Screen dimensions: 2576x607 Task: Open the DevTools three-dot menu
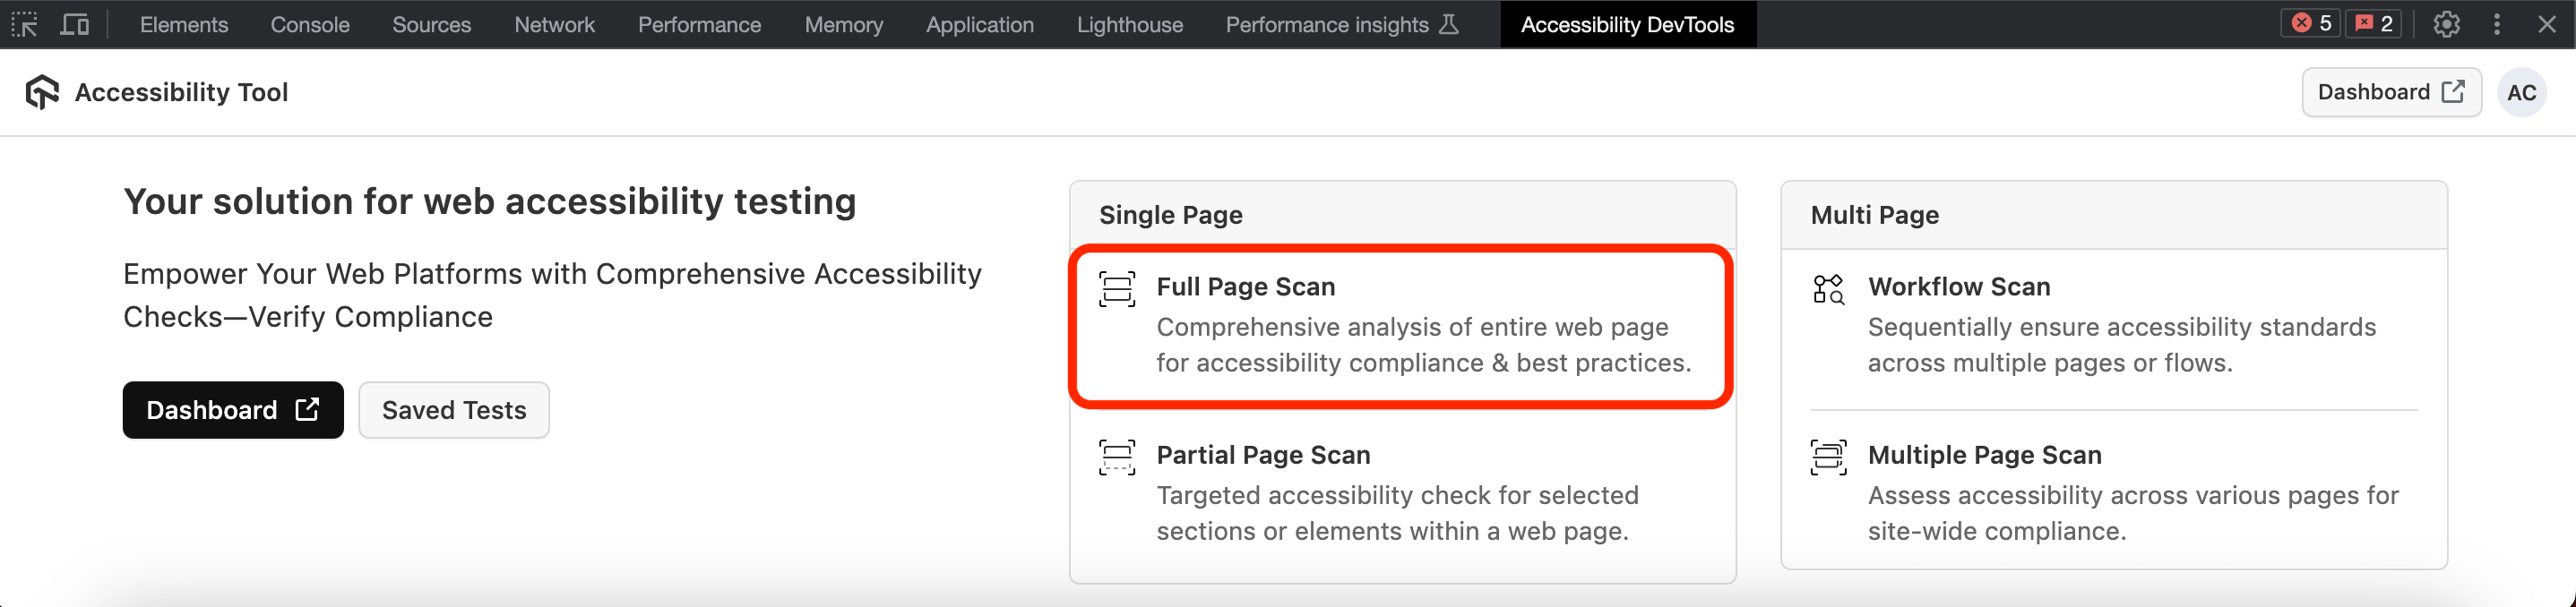[x=2497, y=24]
